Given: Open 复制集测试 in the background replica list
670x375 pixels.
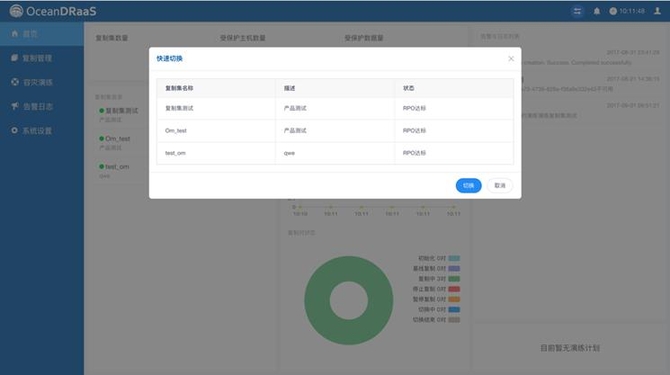Looking at the screenshot, I should point(122,111).
